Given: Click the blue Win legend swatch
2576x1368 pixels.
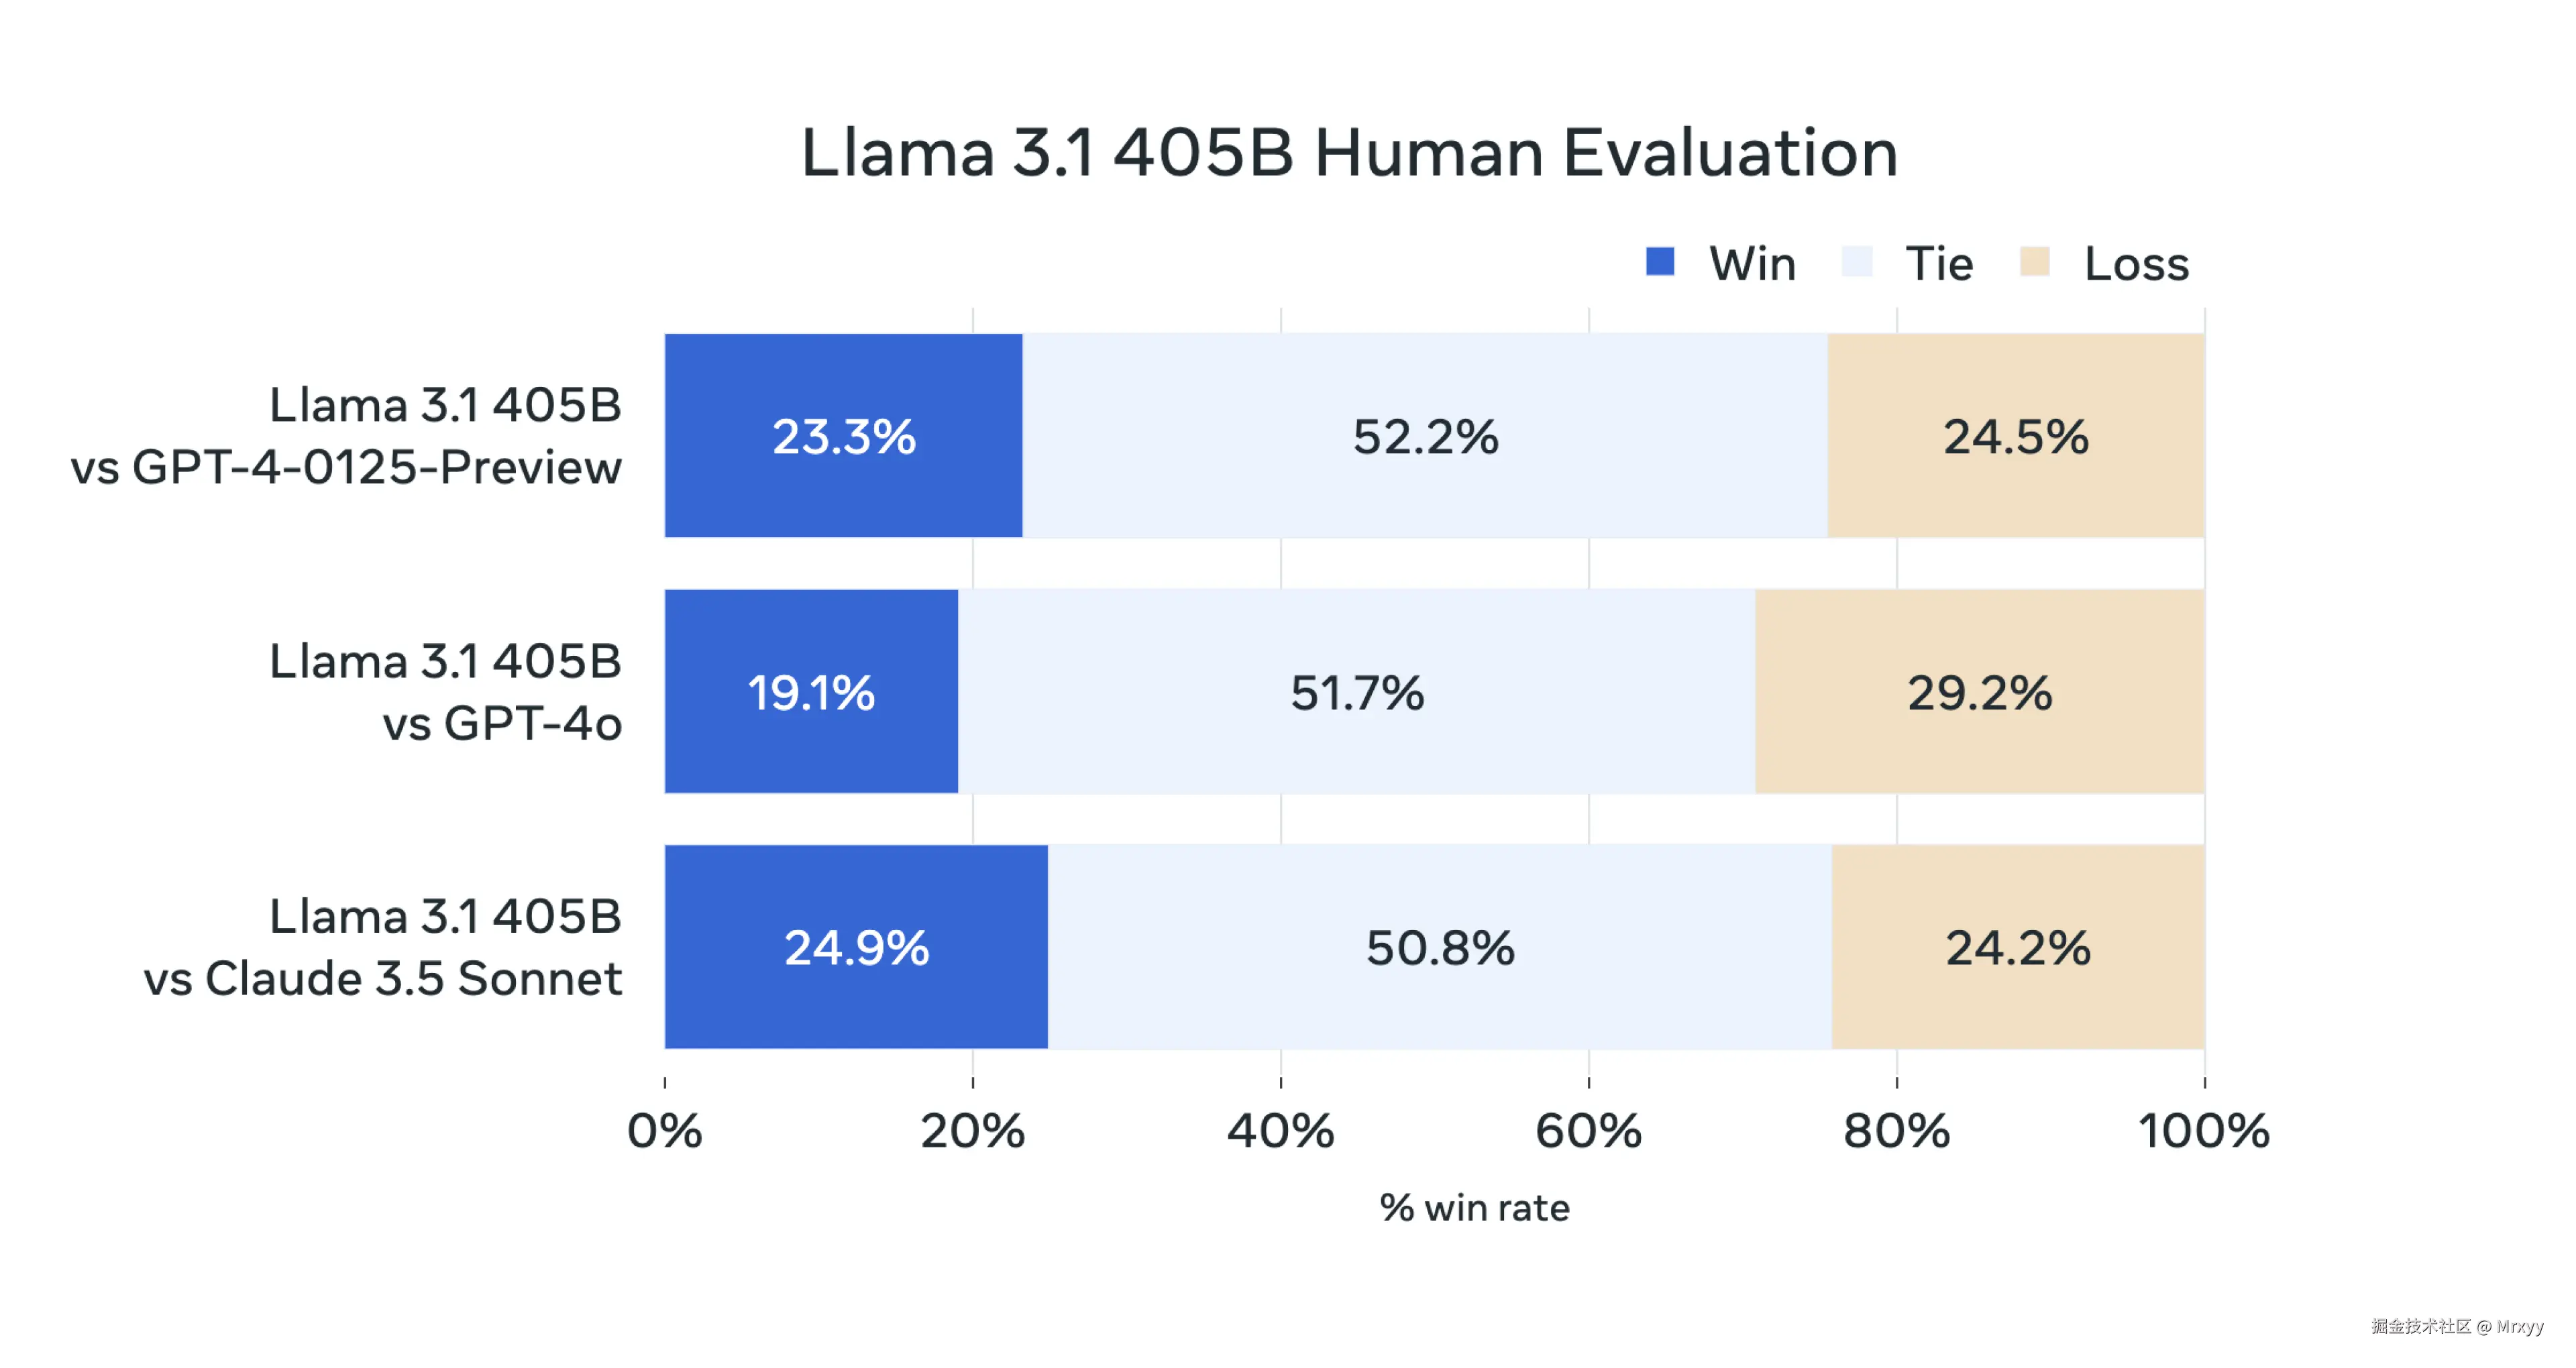Looking at the screenshot, I should [1660, 262].
